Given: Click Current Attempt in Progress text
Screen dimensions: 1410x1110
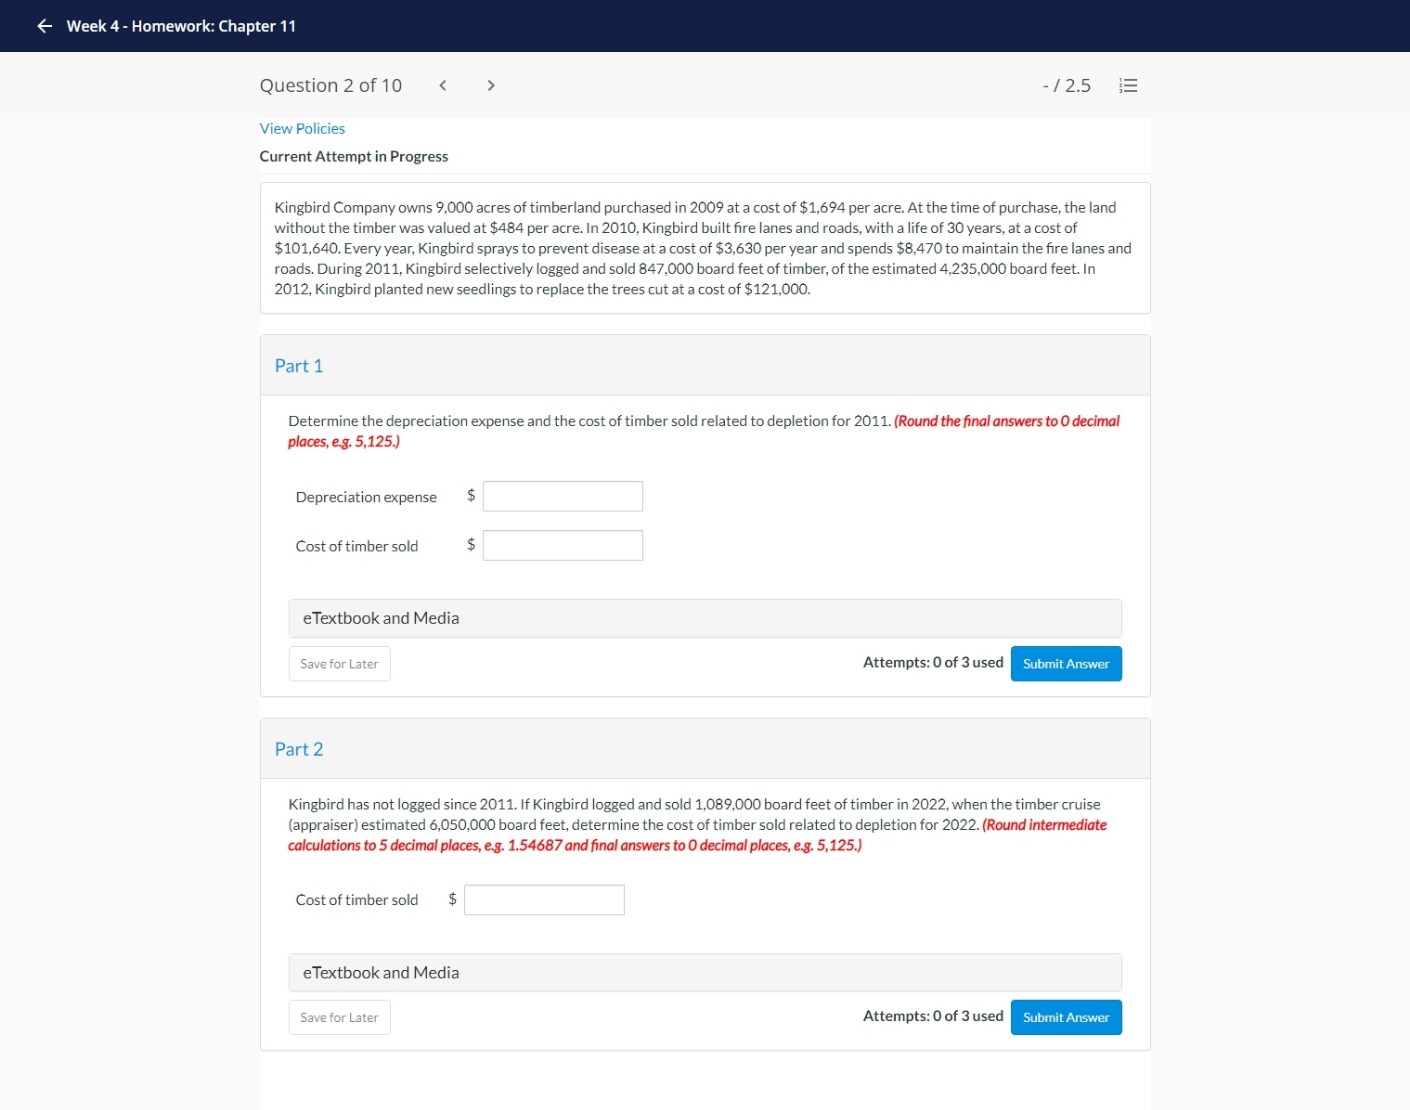Looking at the screenshot, I should [x=354, y=157].
